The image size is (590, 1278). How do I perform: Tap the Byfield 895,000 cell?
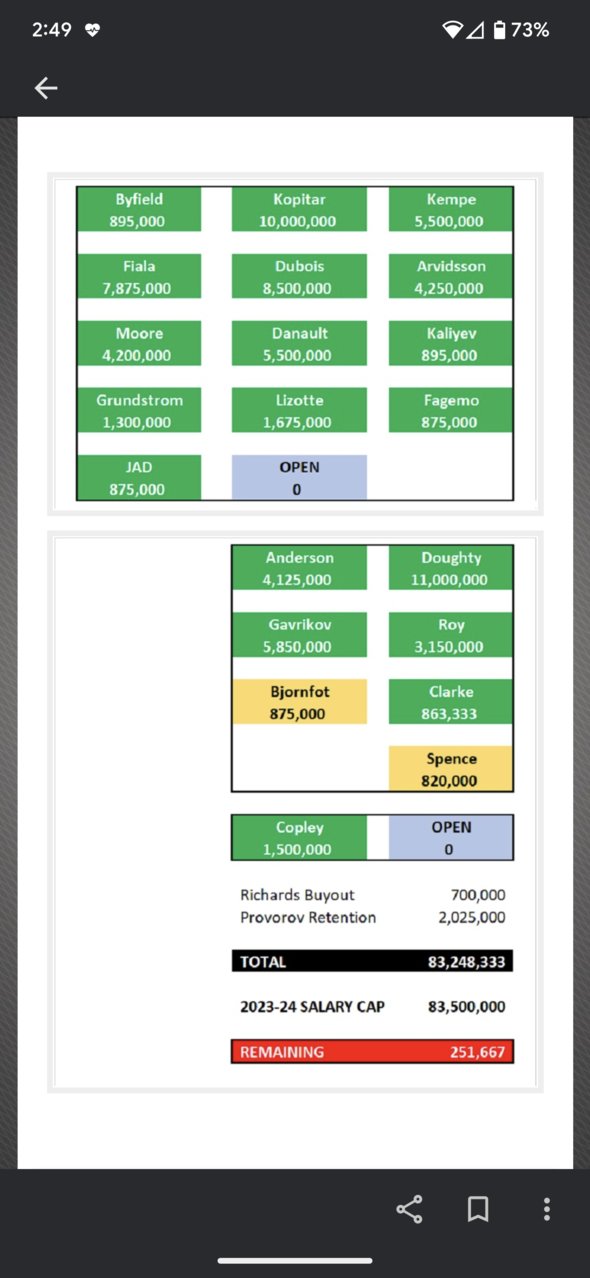139,210
